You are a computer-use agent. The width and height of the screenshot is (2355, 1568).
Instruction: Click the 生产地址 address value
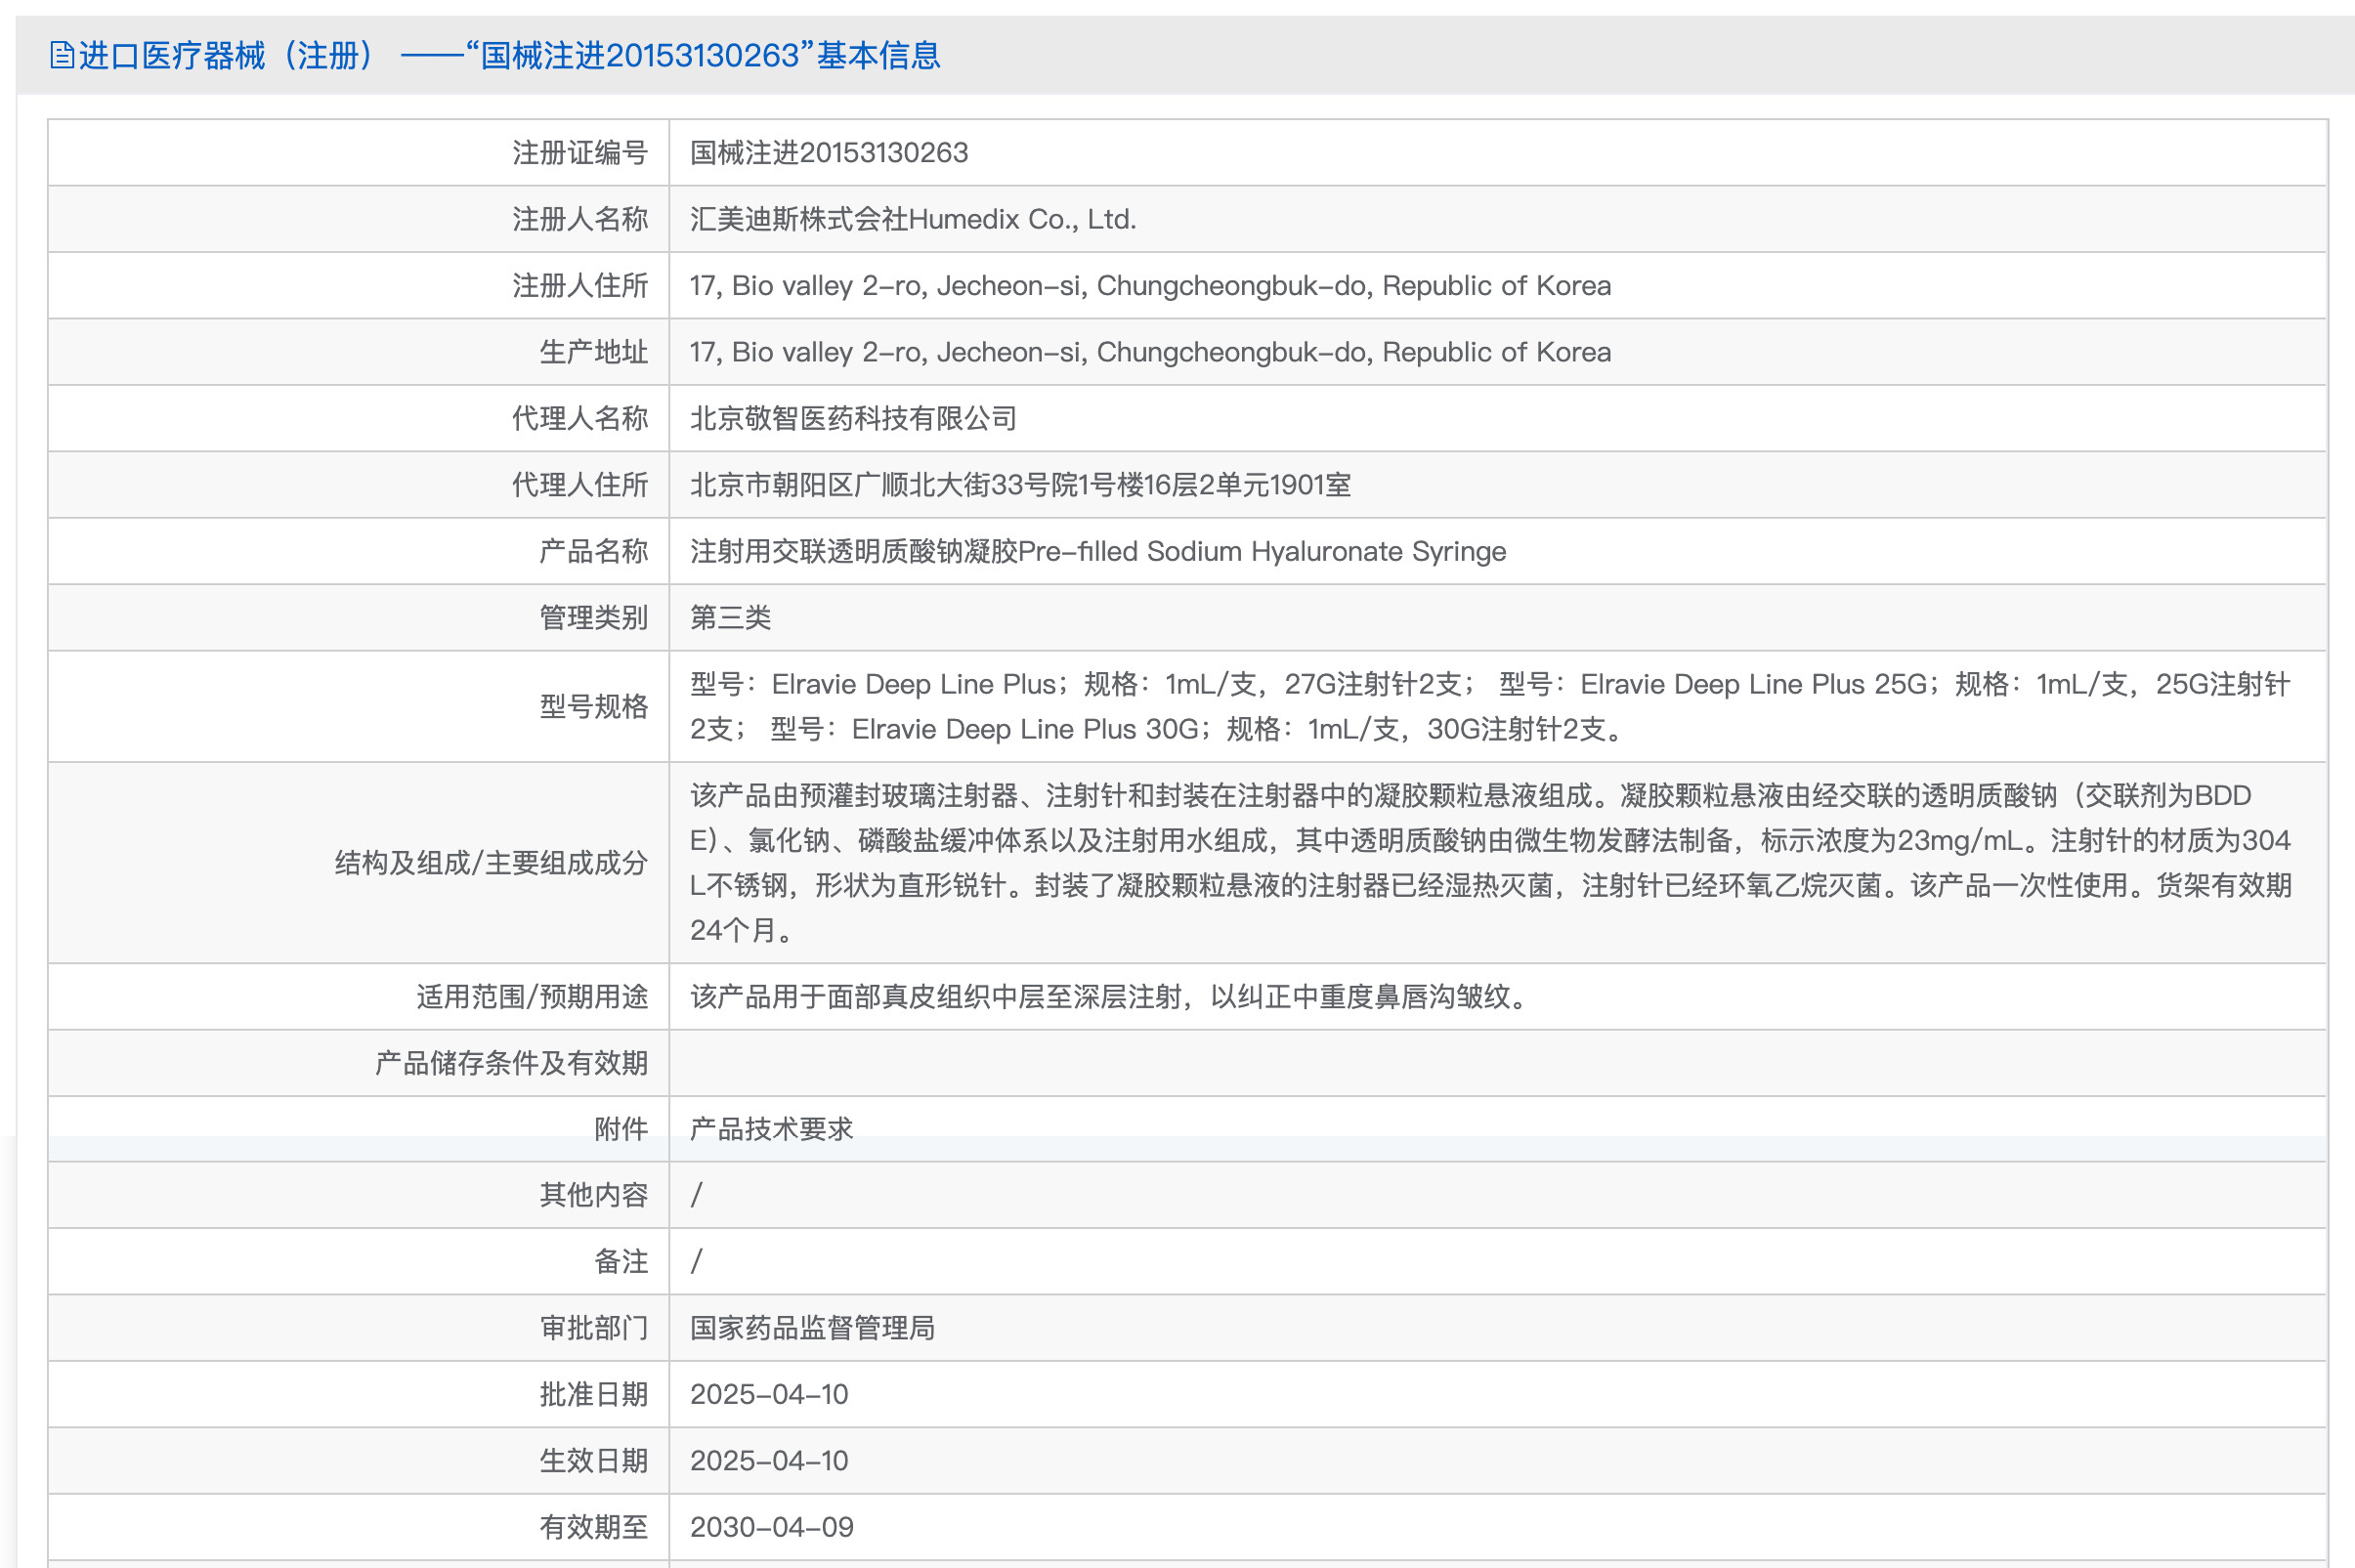[x=1149, y=352]
